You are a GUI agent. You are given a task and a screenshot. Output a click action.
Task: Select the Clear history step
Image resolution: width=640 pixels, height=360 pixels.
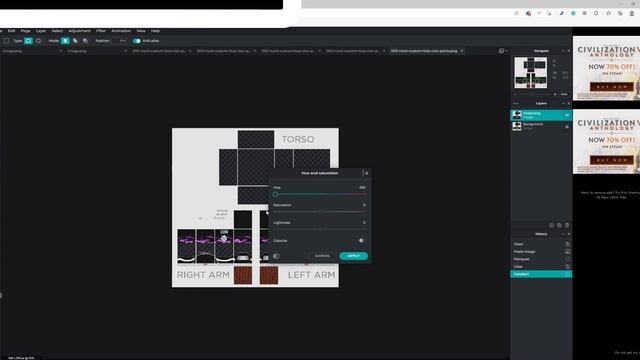pos(541,267)
